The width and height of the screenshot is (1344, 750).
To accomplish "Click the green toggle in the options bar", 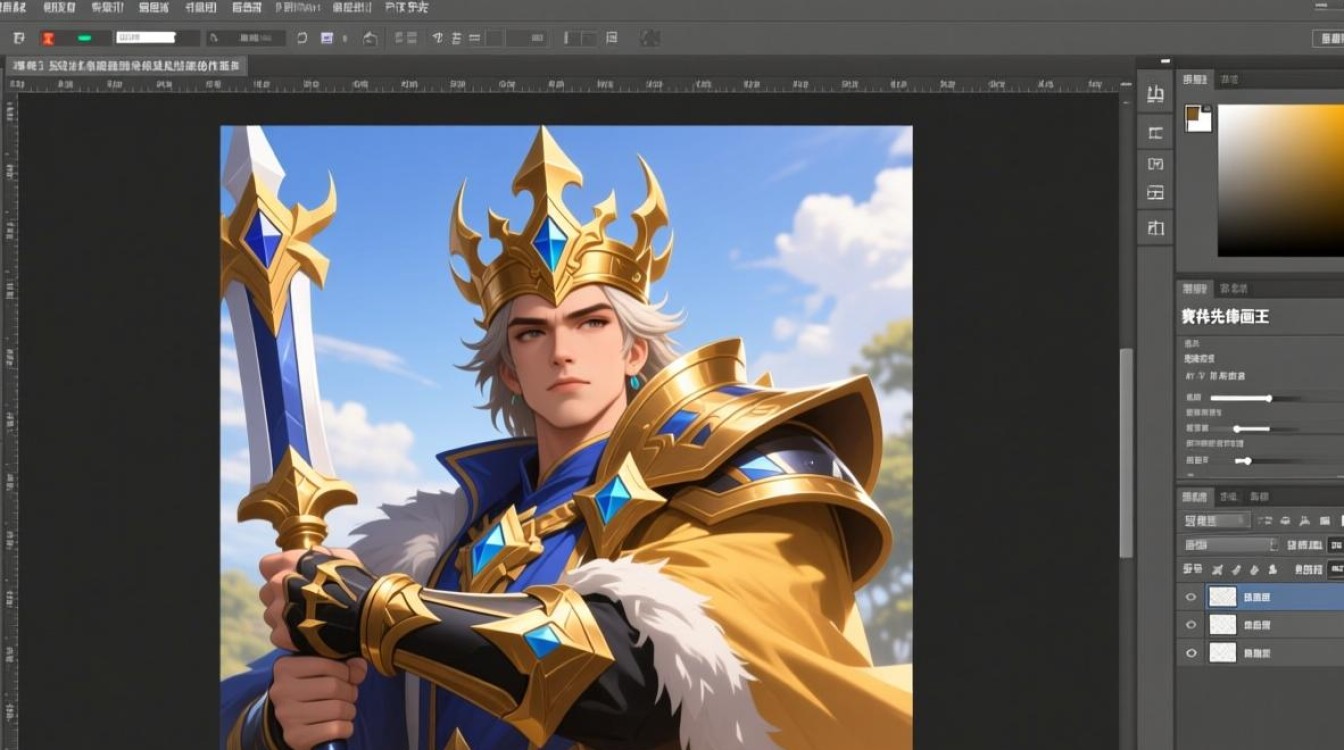I will click(x=85, y=38).
